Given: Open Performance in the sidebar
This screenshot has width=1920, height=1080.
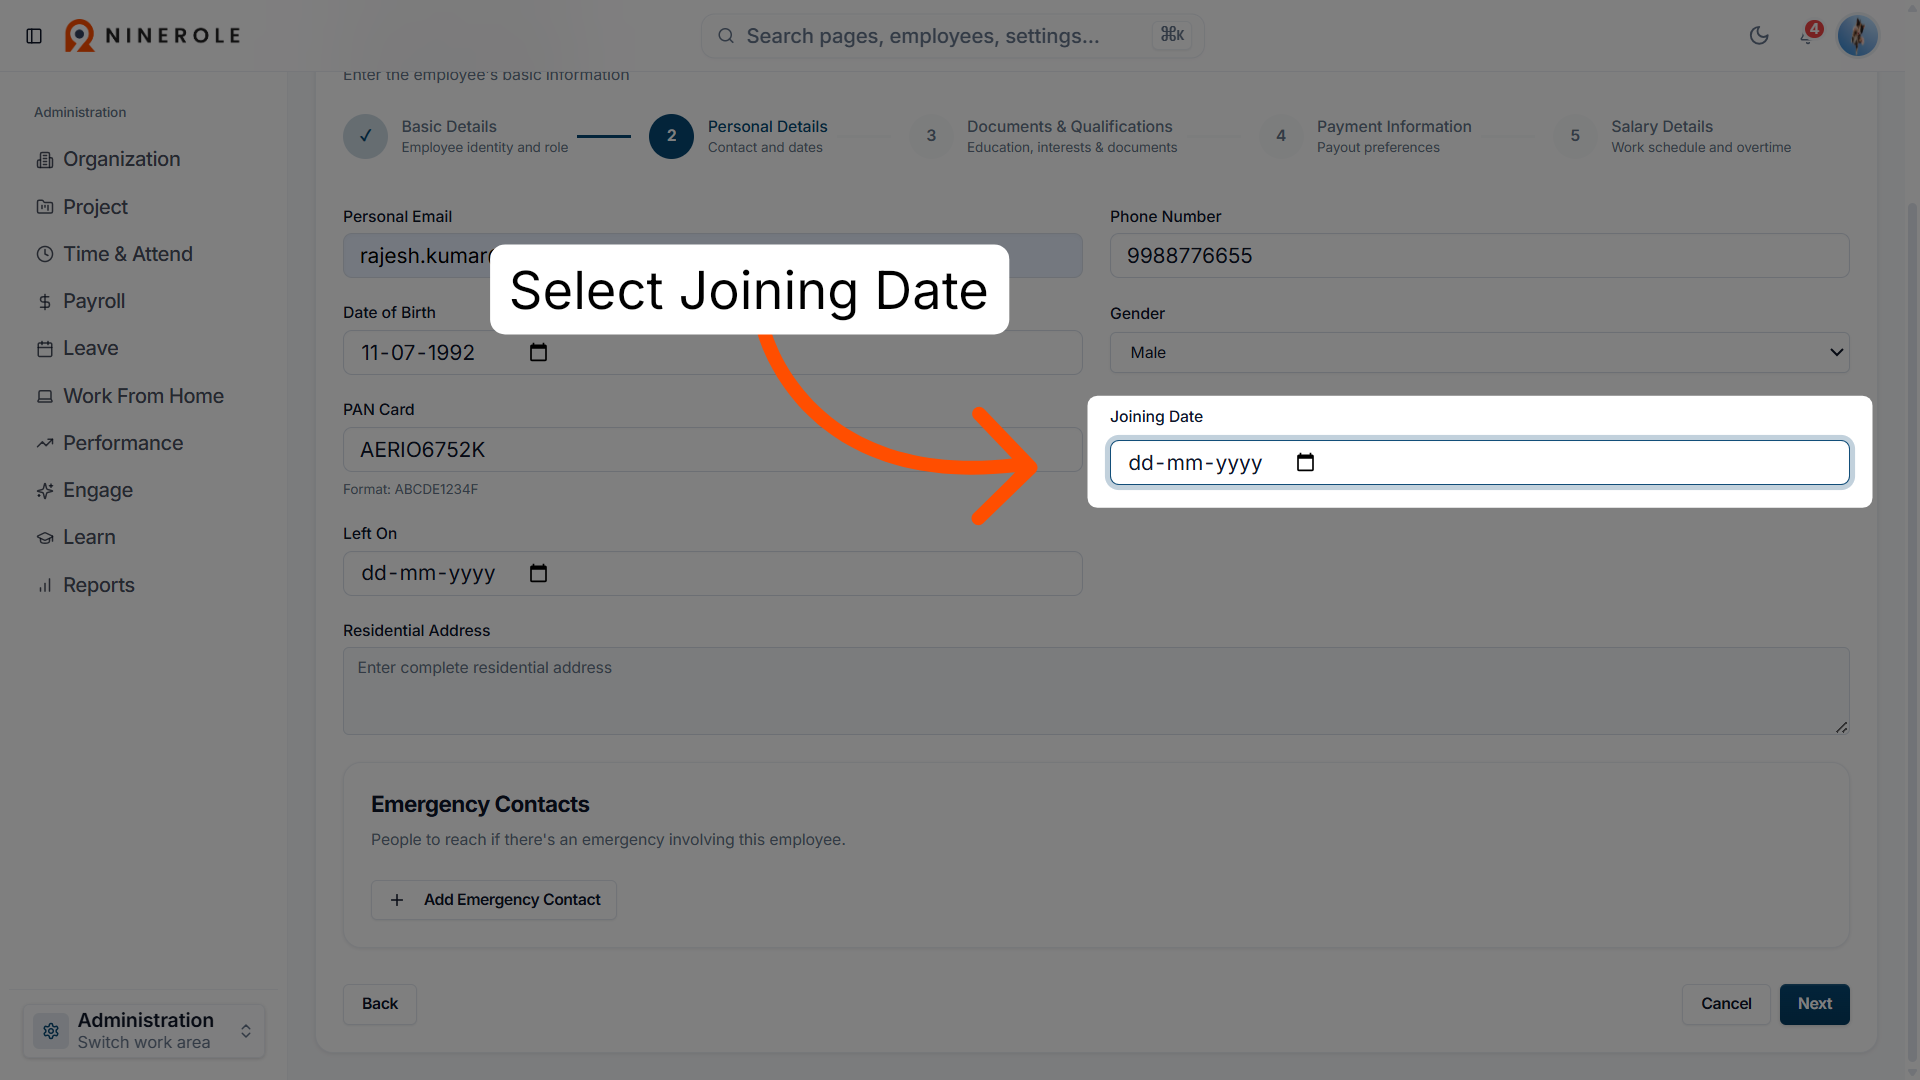Looking at the screenshot, I should 123,443.
